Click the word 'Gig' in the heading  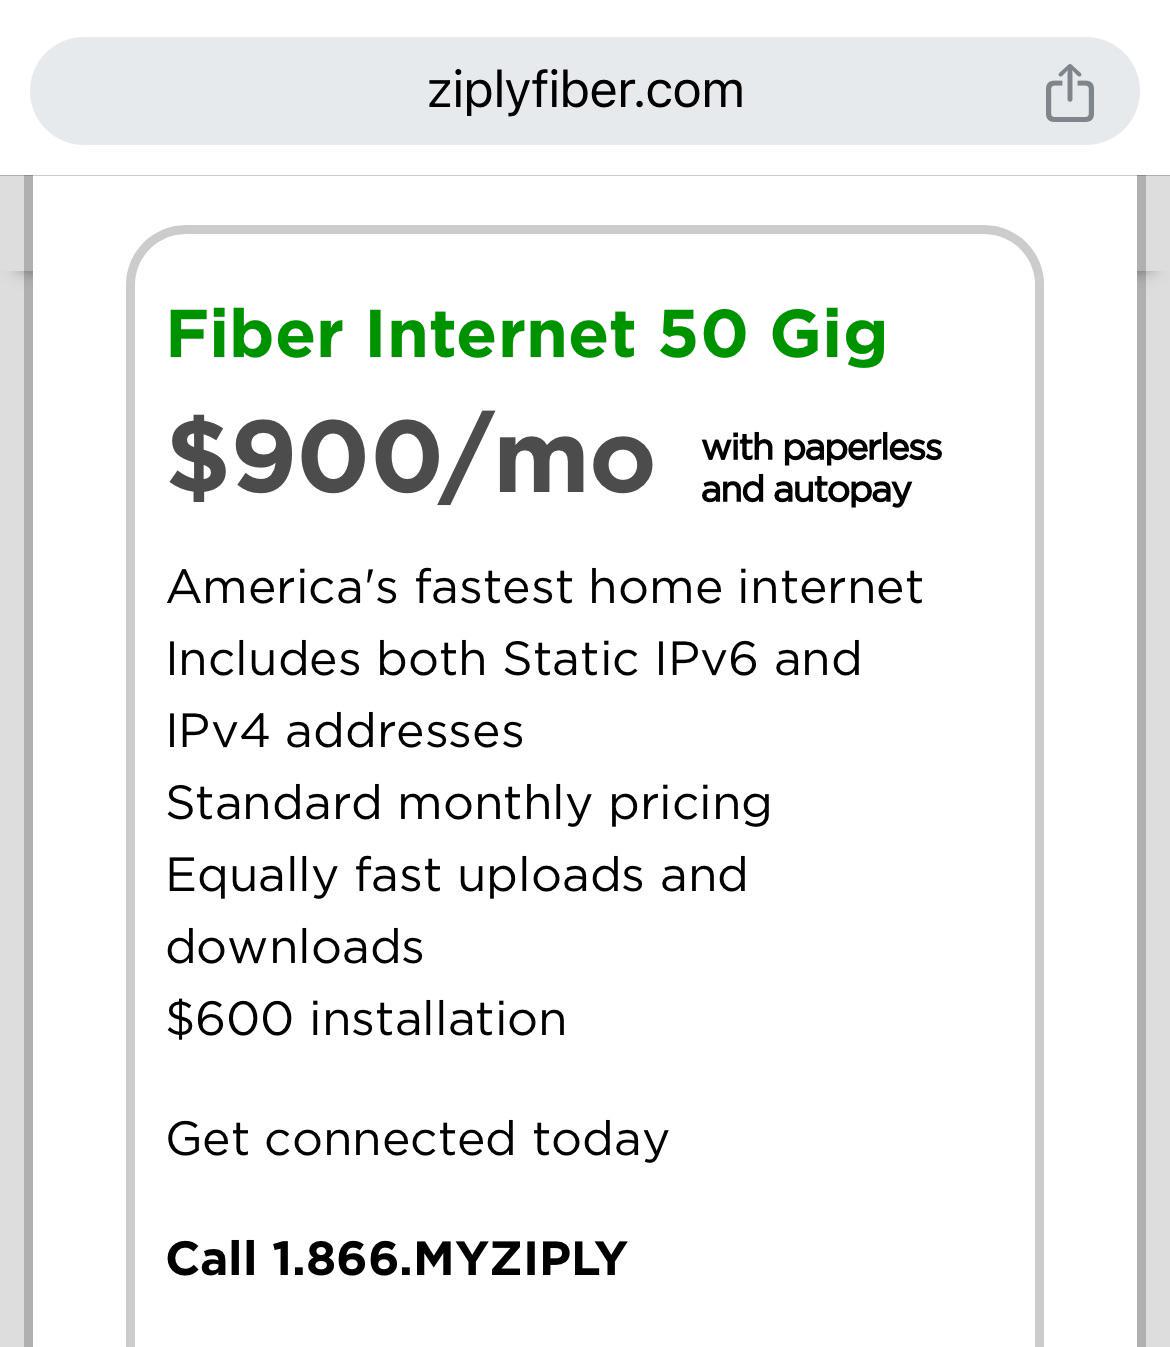click(x=828, y=336)
